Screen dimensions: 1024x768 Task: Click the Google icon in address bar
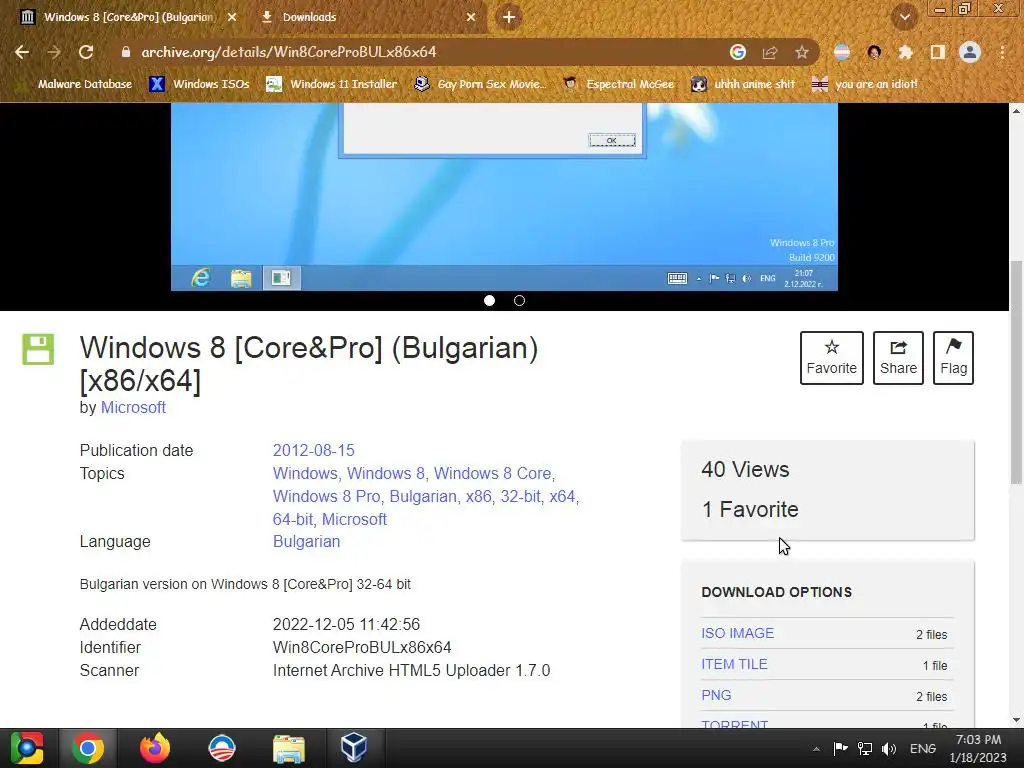click(738, 52)
